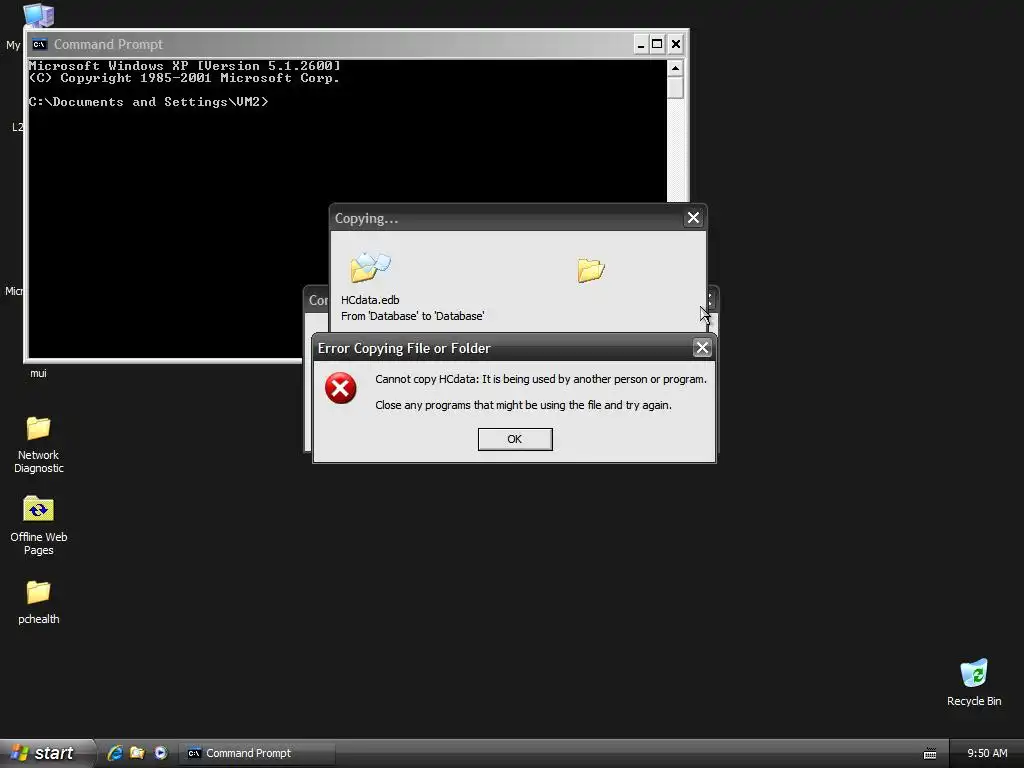The width and height of the screenshot is (1024, 768).
Task: Close the Command Prompt window
Action: (676, 44)
